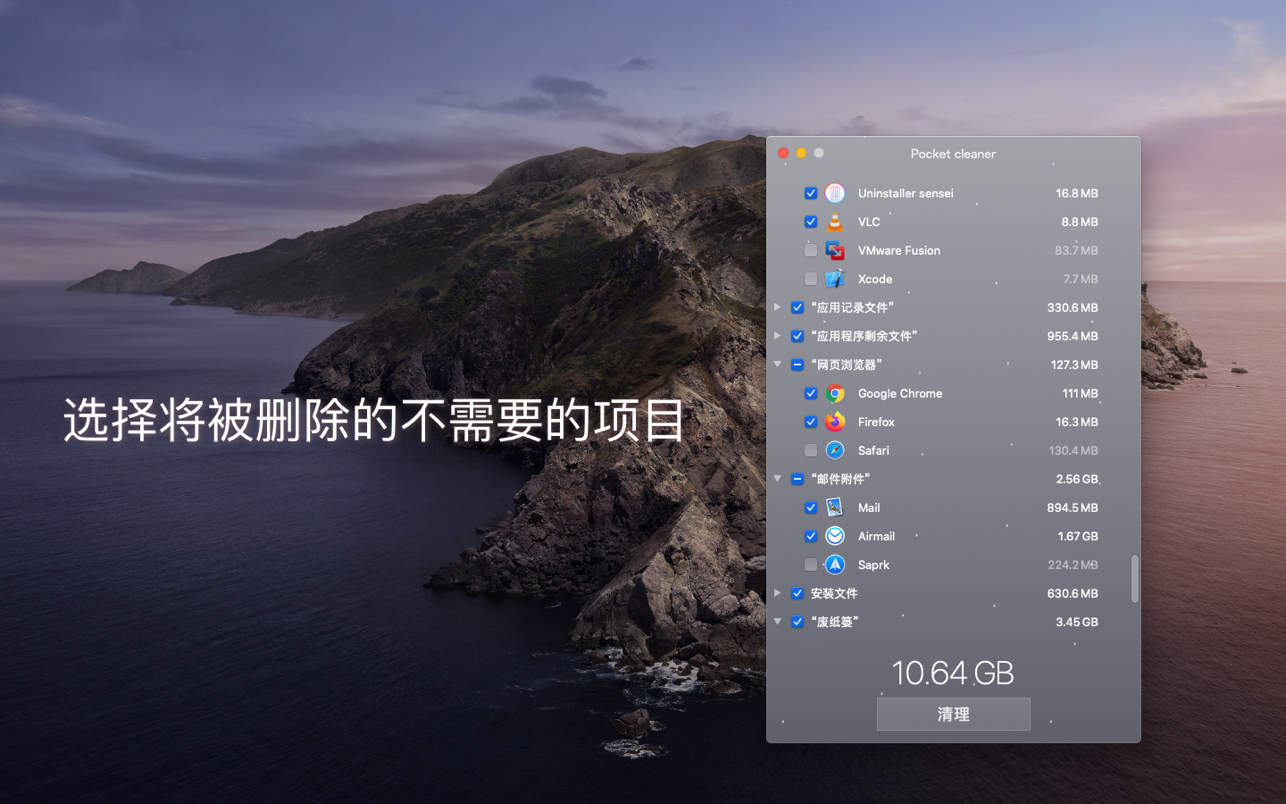Image resolution: width=1286 pixels, height=804 pixels.
Task: Click the Uninstaller sensei app icon
Action: (x=835, y=193)
